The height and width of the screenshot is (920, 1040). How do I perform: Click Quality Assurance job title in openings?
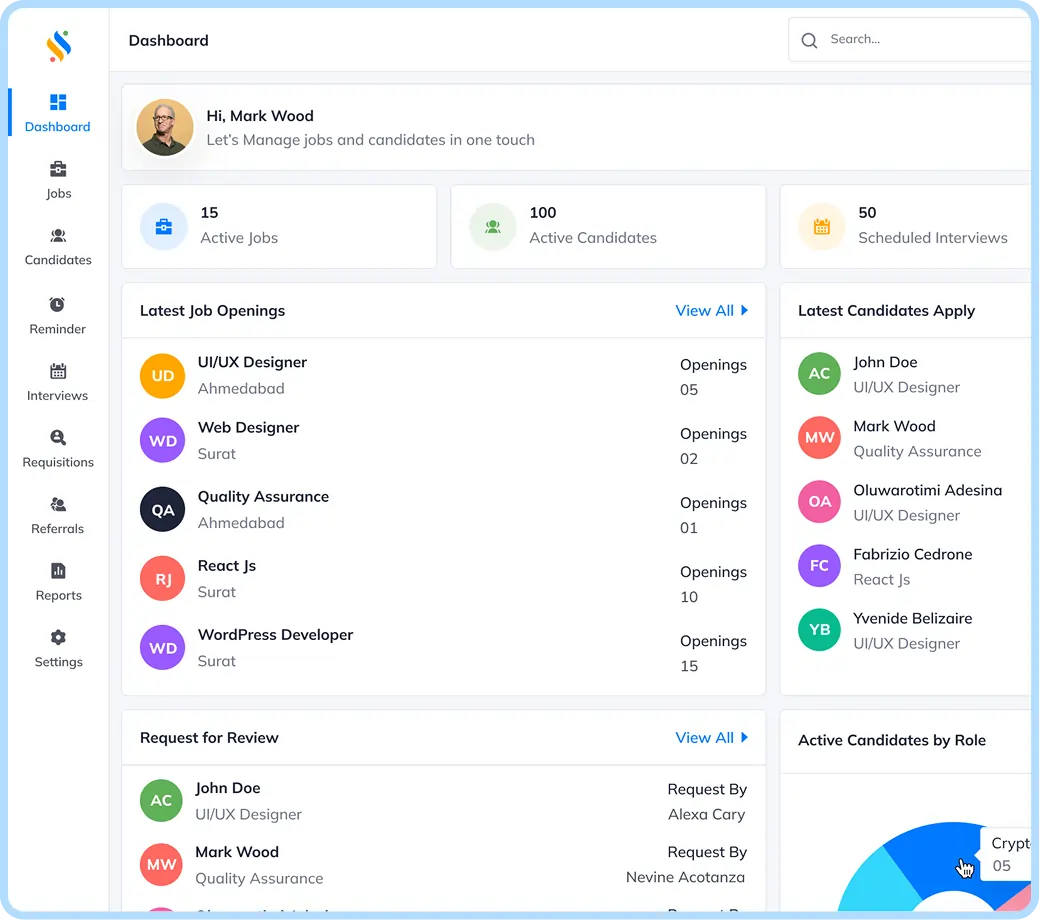tap(263, 497)
